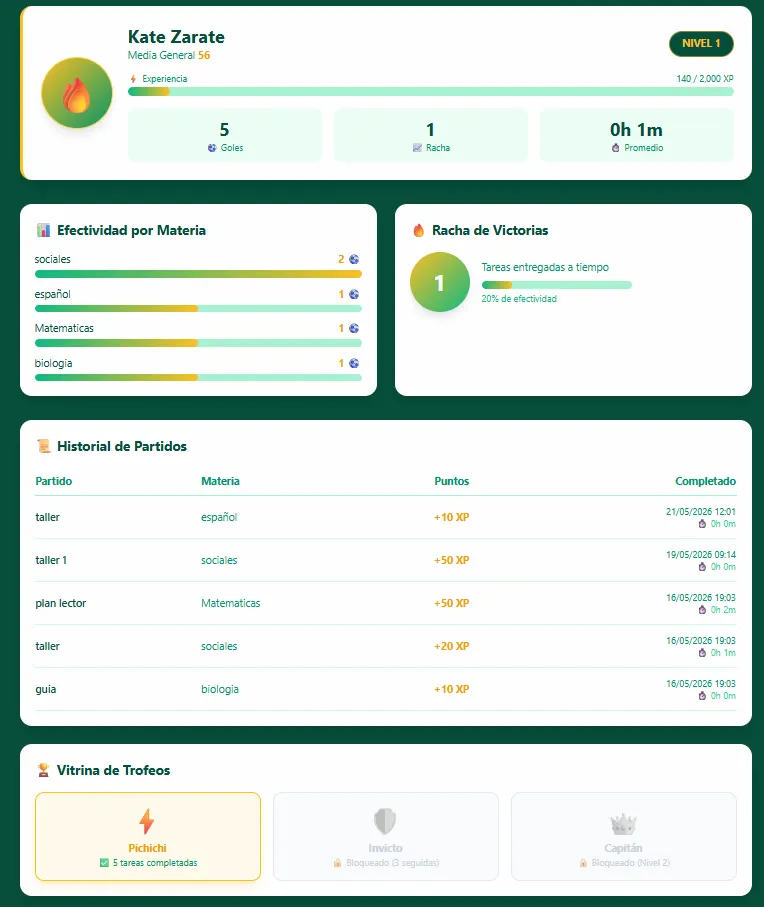The image size is (764, 907).
Task: Click the sociales effectiveness bar
Action: (198, 274)
